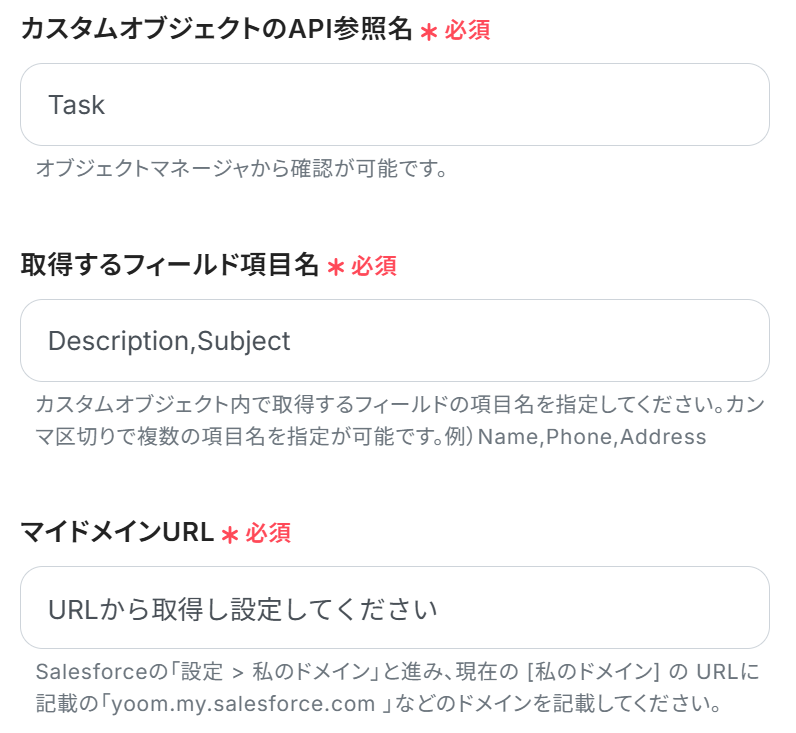Click the API参照名 input field containing Task
796x733 pixels.
[x=394, y=105]
